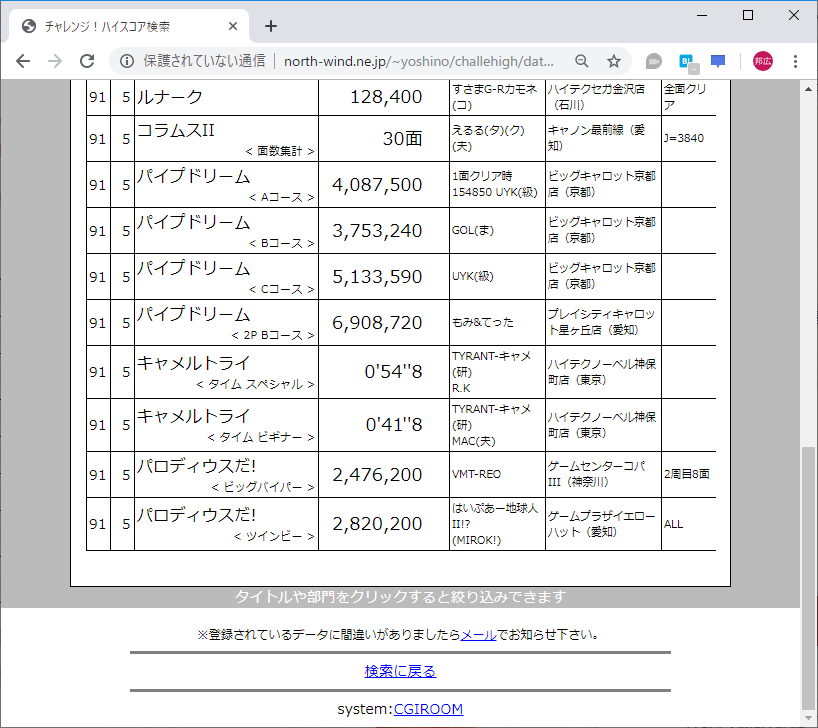Click the blue speech bubble extension

coord(718,61)
